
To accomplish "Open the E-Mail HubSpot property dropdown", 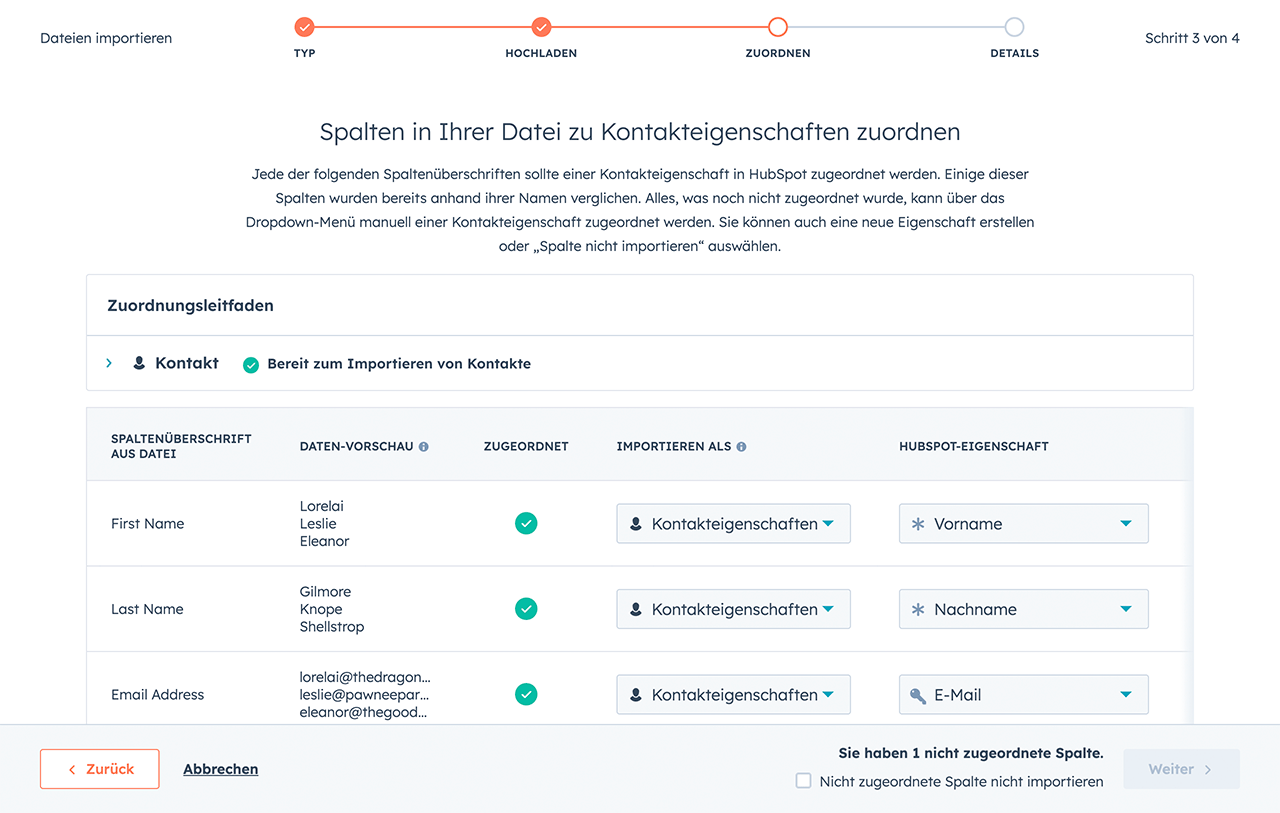I will pos(1023,695).
